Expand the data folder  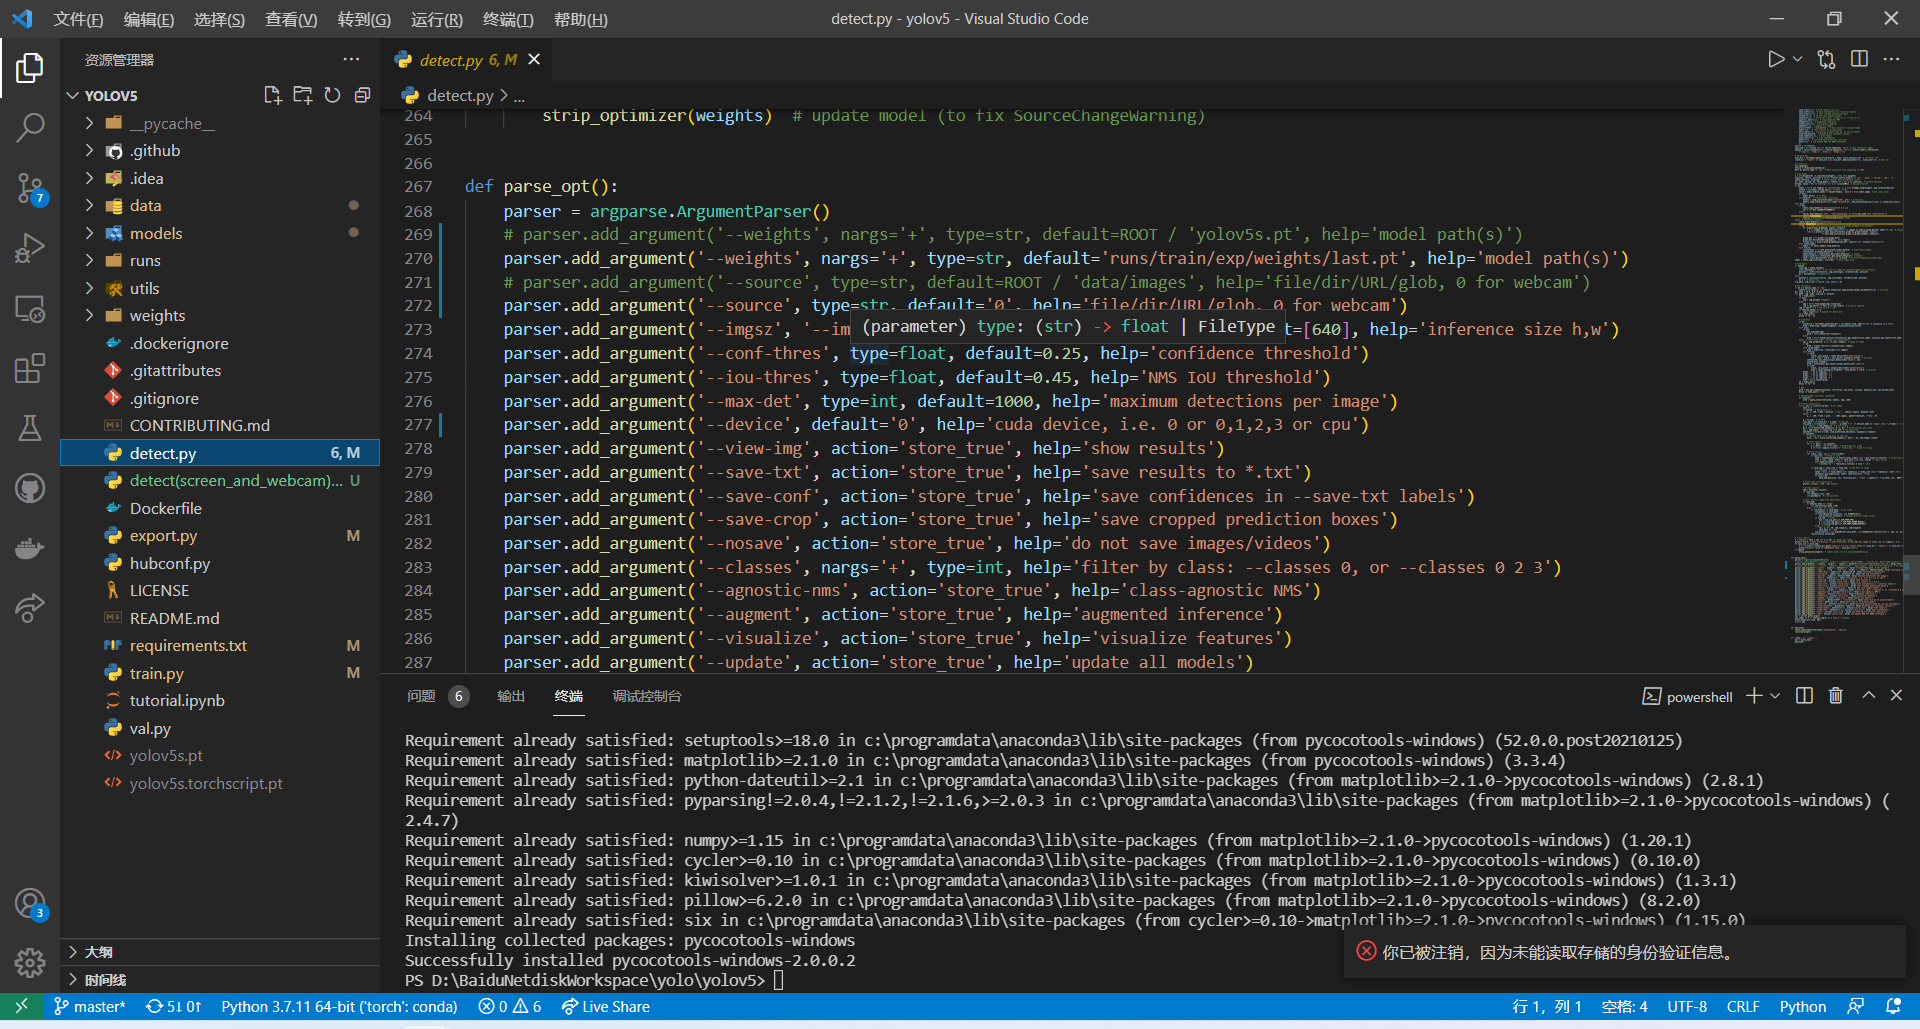tap(89, 205)
